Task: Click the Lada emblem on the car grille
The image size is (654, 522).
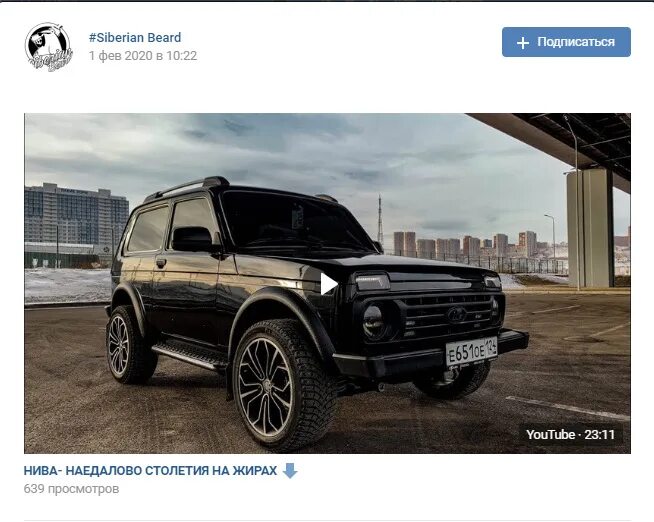Action: click(456, 314)
